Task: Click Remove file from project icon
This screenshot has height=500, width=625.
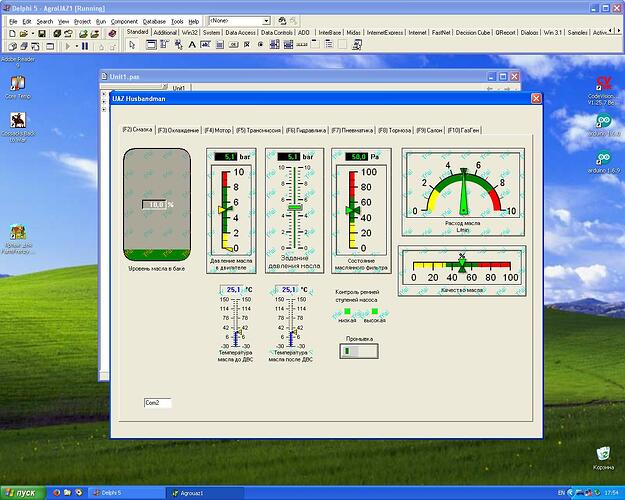Action: pos(94,34)
